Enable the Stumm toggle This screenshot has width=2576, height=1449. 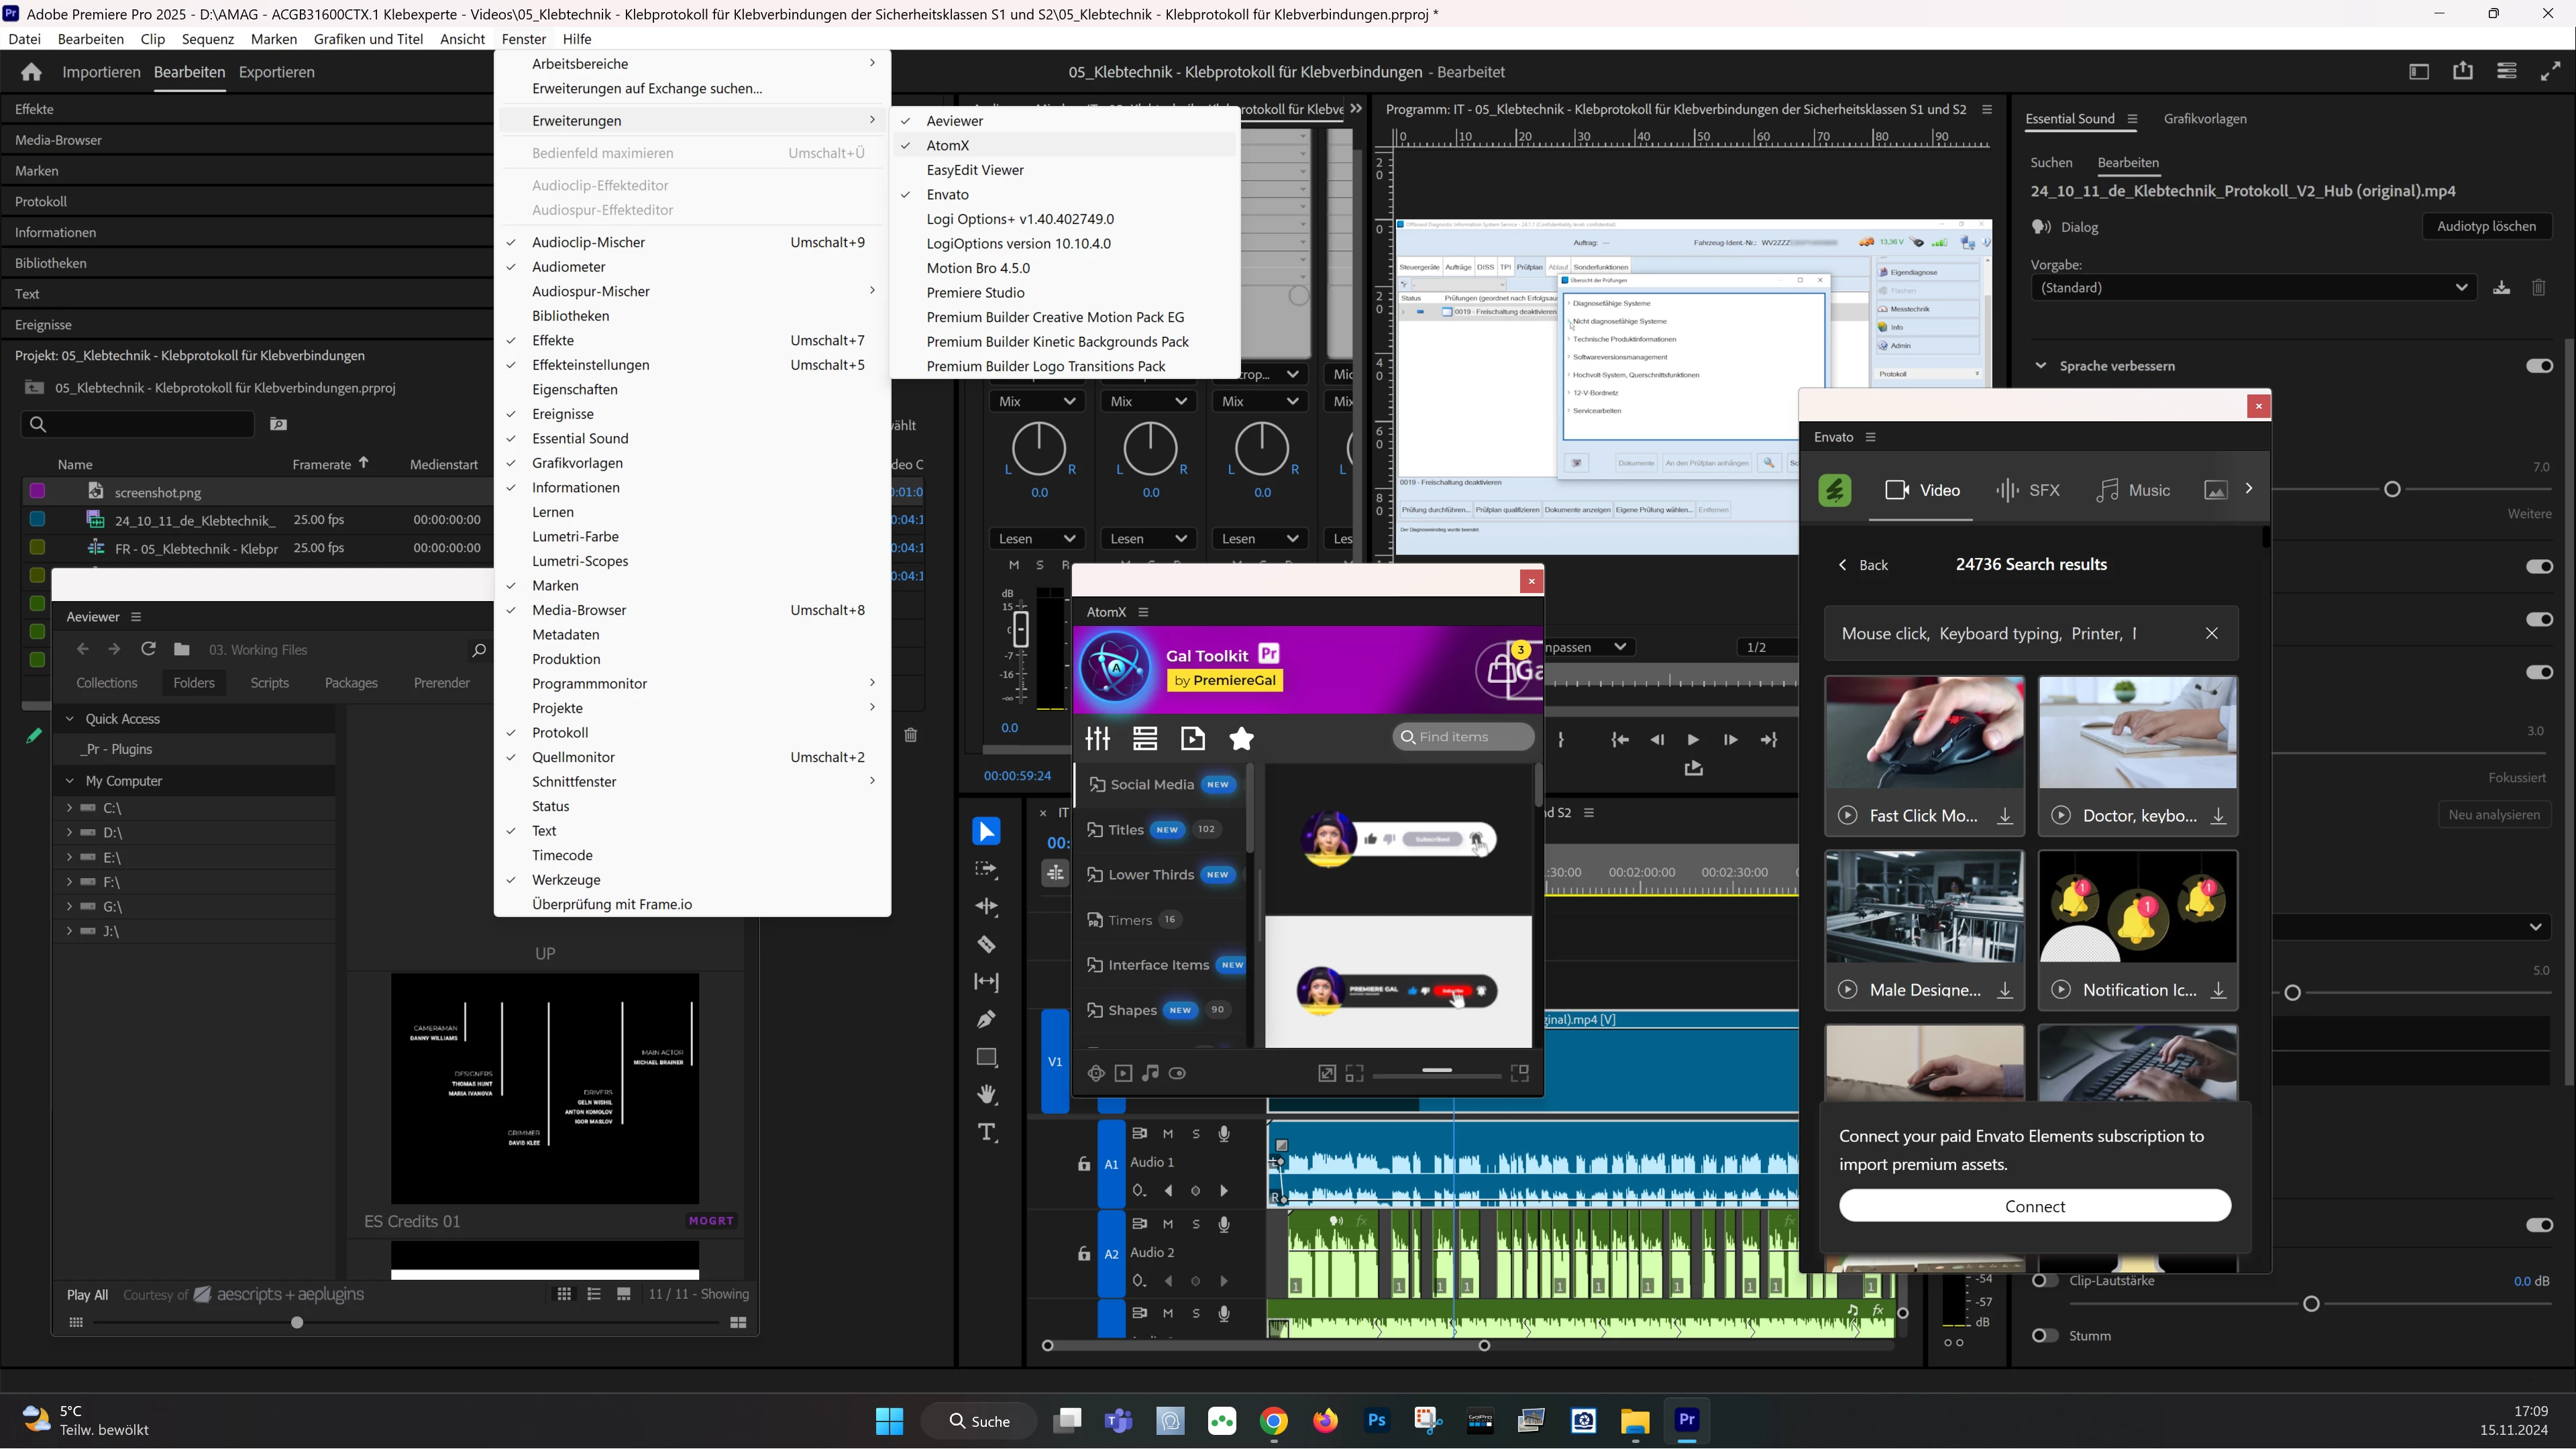pos(2045,1336)
